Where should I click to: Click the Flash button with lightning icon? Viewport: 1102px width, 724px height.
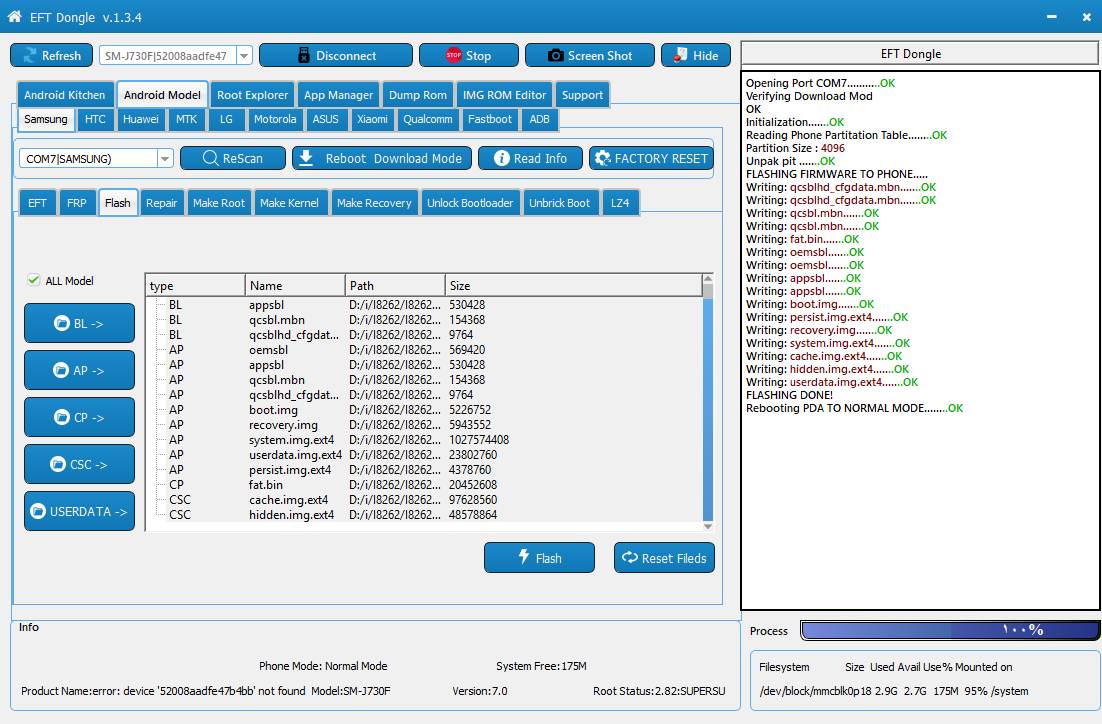[539, 558]
